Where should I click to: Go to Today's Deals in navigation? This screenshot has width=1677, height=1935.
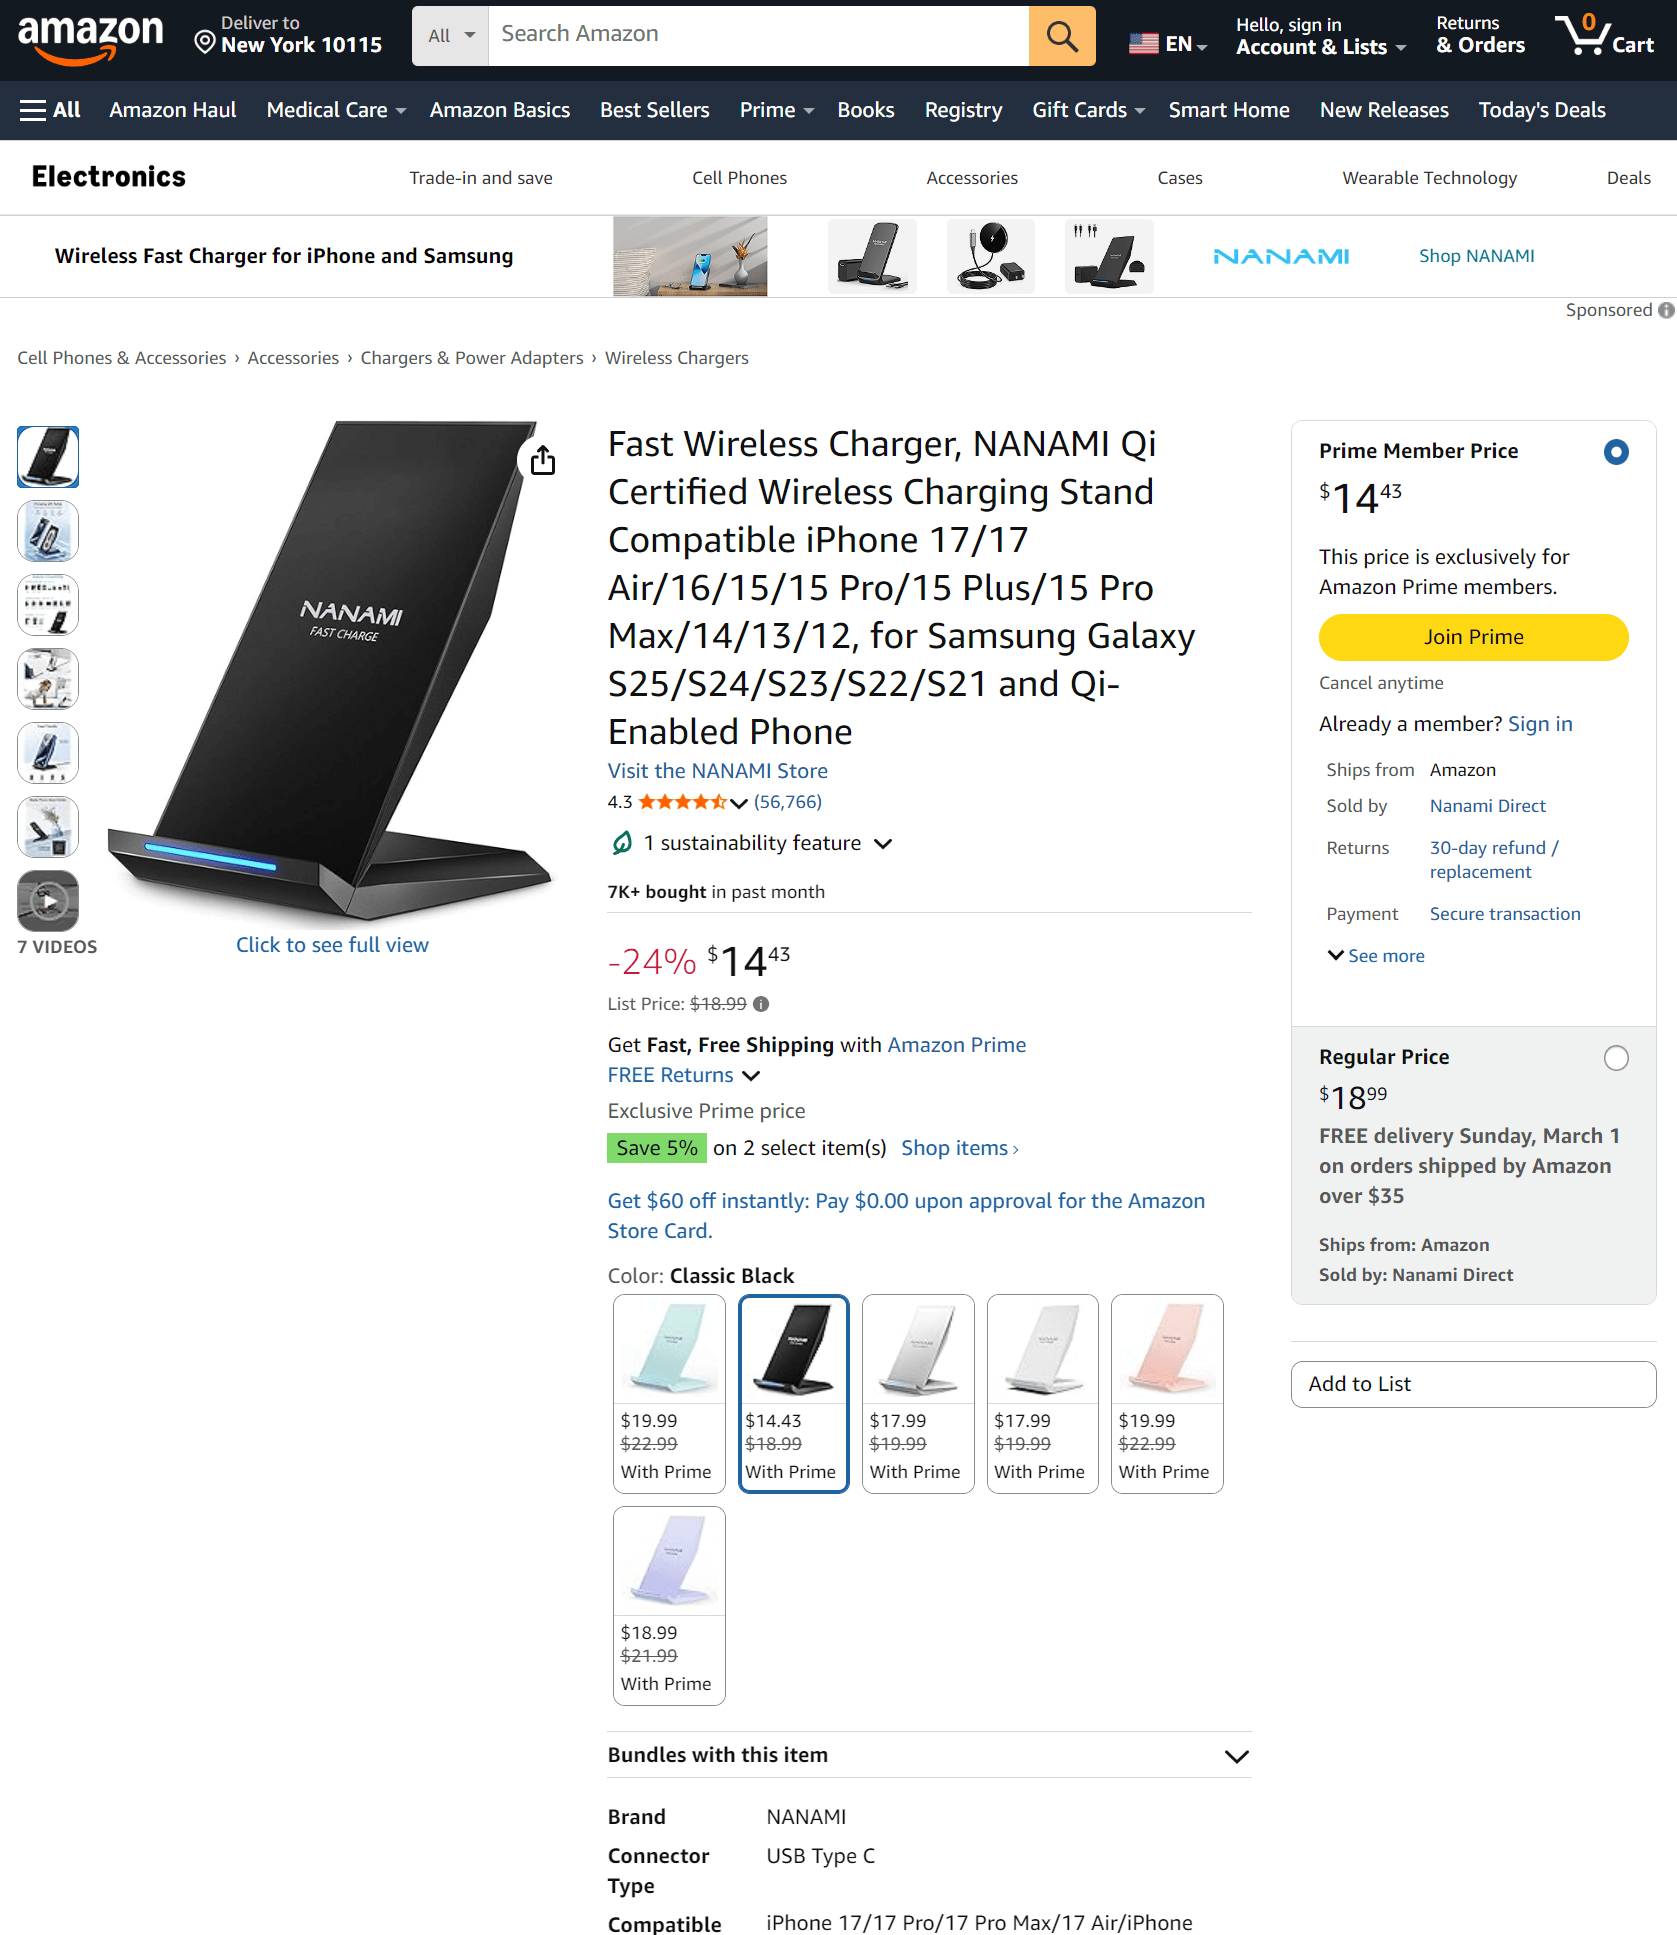[1541, 110]
